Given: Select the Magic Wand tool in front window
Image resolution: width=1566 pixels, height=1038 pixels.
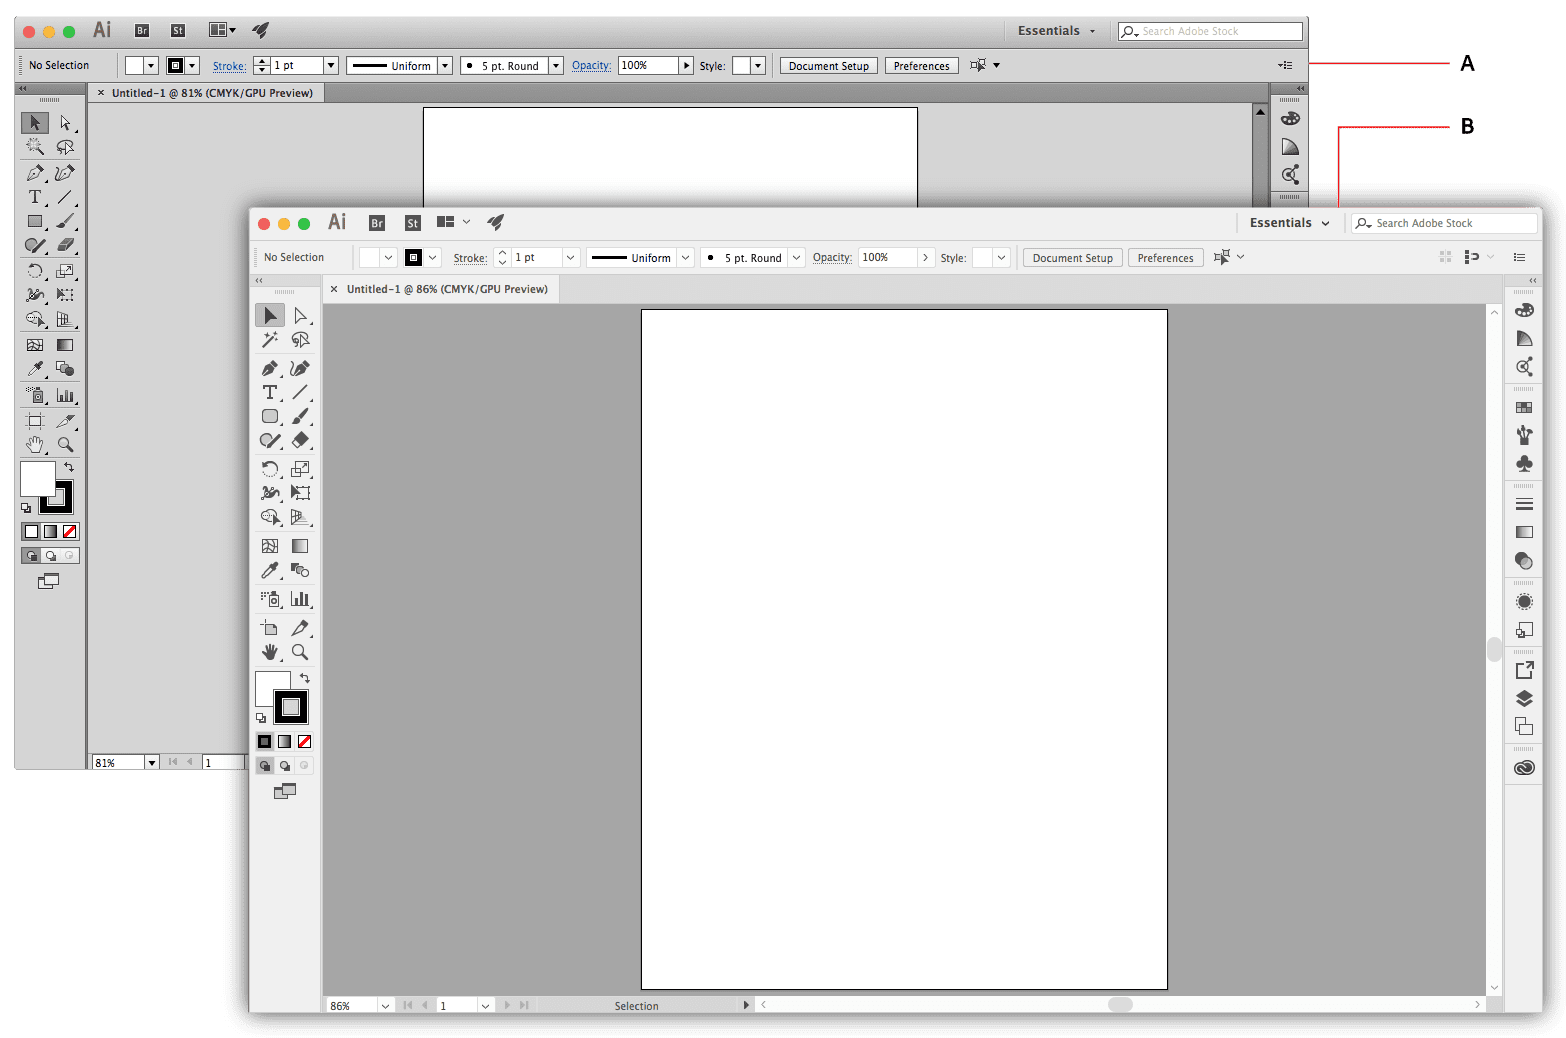Looking at the screenshot, I should pyautogui.click(x=270, y=341).
